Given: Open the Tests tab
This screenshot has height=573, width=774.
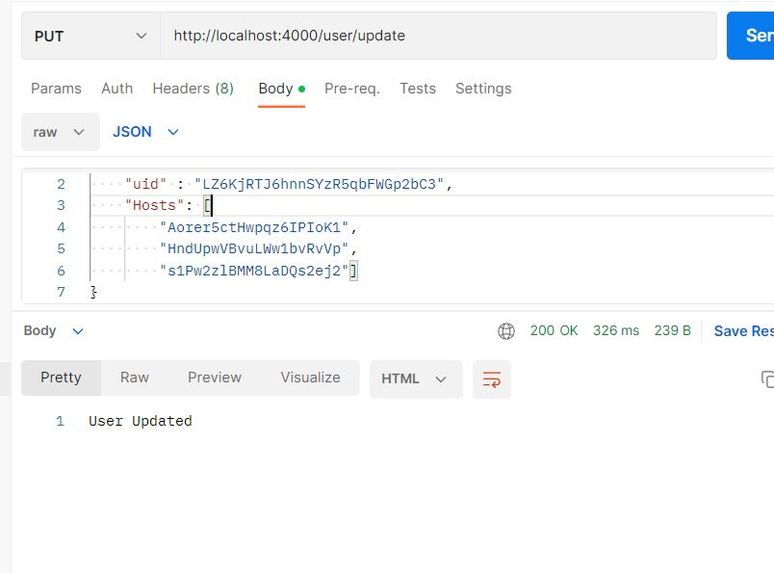Looking at the screenshot, I should coord(418,88).
